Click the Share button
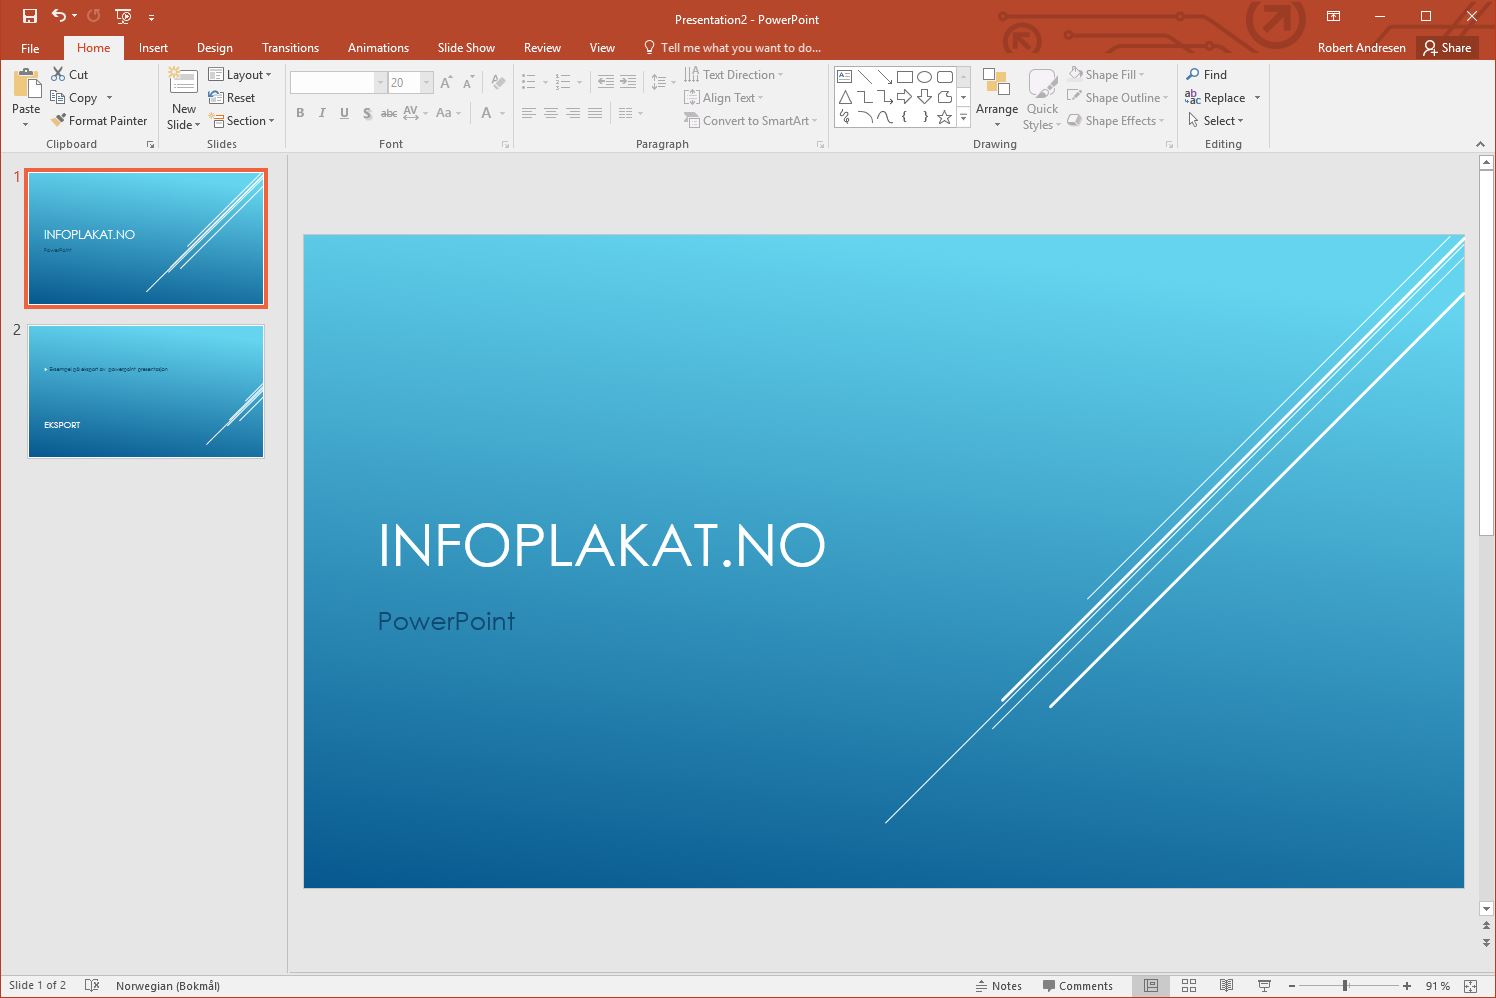The image size is (1496, 998). 1447,48
